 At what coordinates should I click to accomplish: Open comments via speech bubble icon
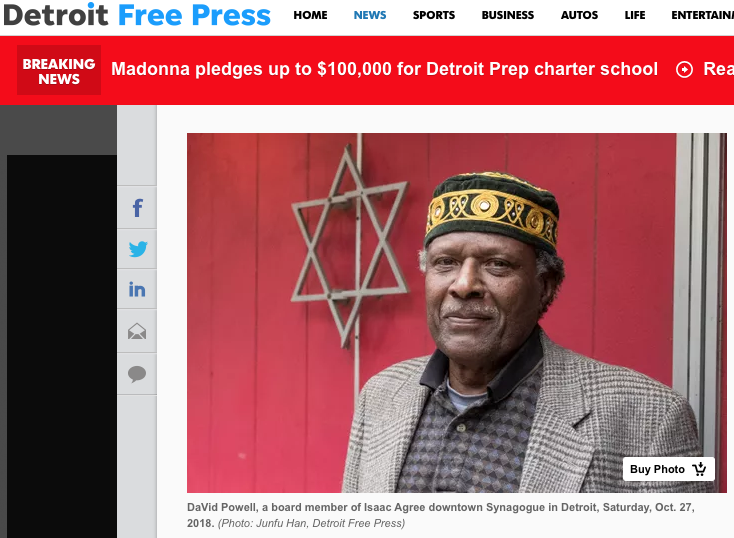click(x=137, y=374)
